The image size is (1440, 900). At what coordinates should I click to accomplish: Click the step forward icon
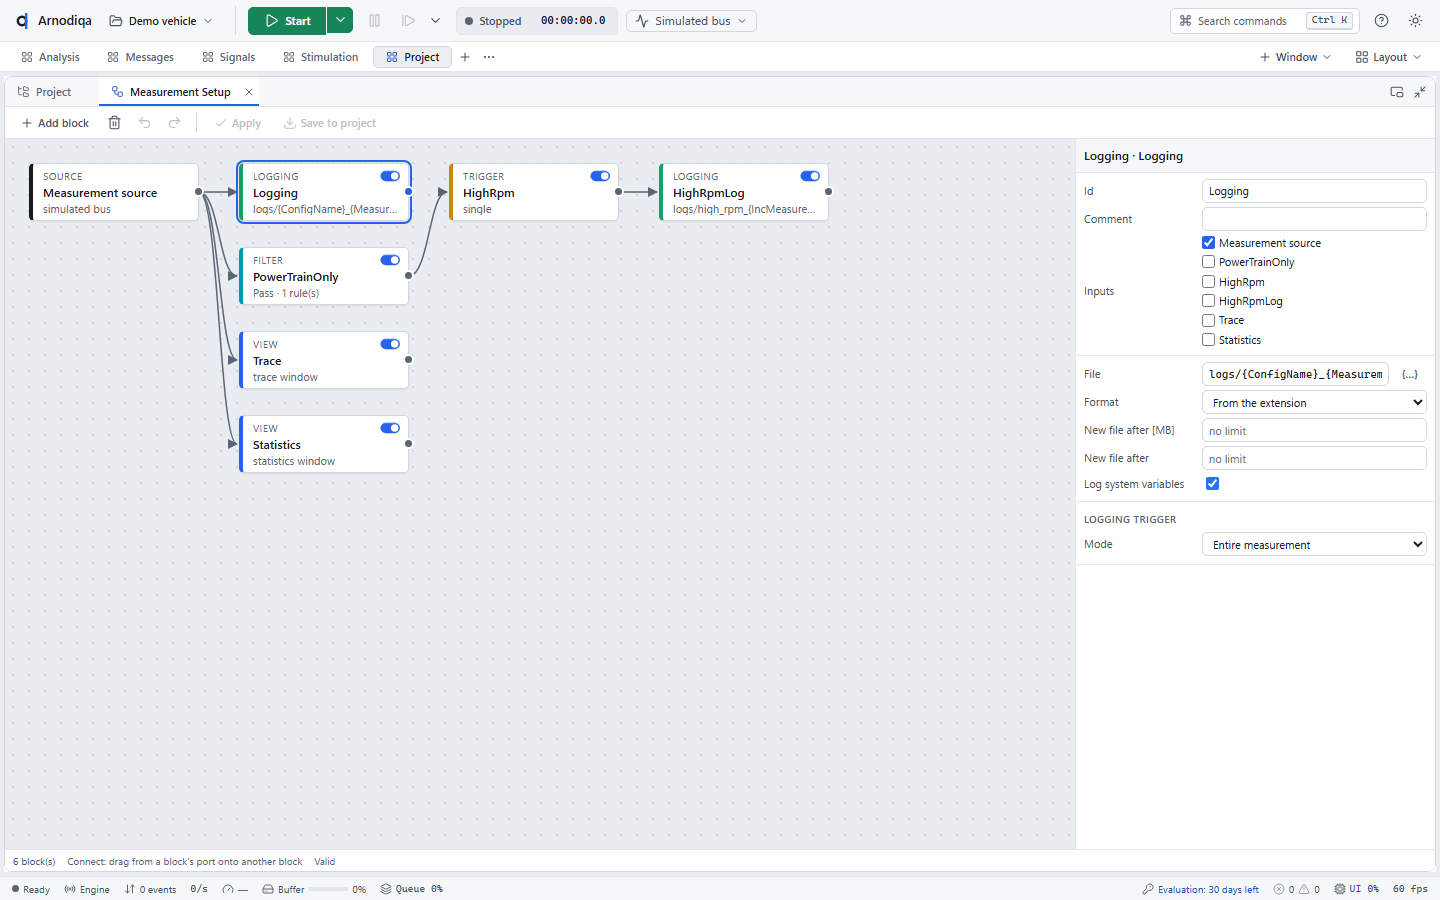coord(408,21)
